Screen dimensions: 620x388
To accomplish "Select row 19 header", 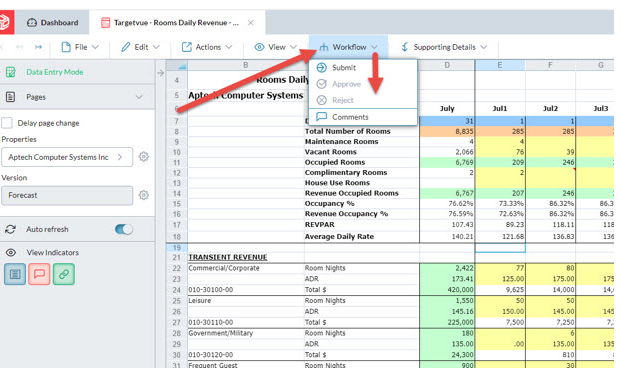I will click(x=176, y=248).
